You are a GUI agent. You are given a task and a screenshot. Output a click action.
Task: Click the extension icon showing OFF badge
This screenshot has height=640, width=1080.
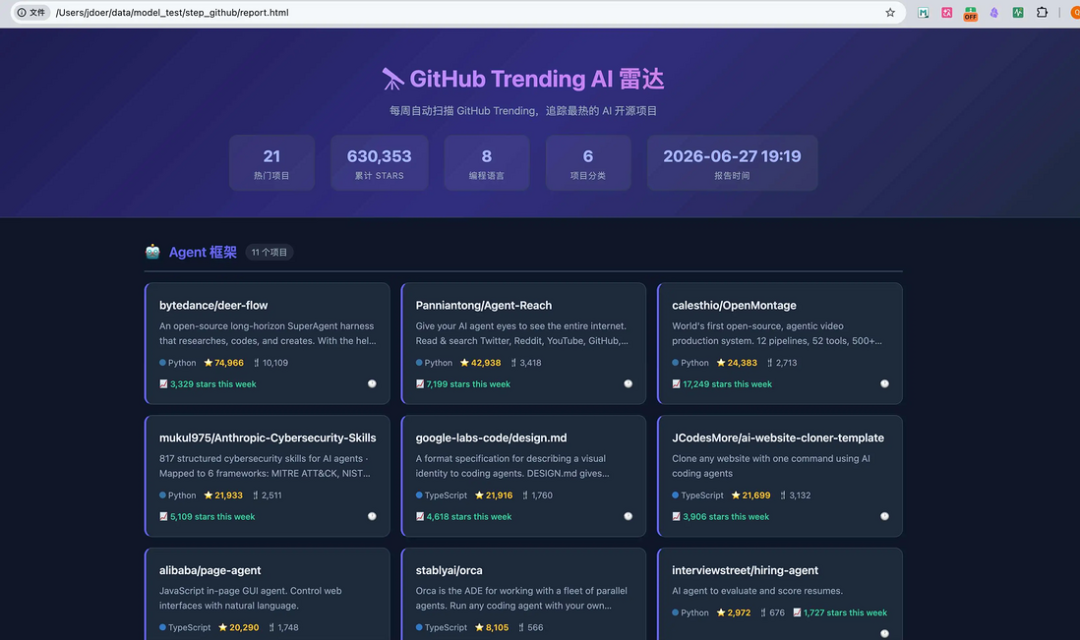(x=970, y=13)
